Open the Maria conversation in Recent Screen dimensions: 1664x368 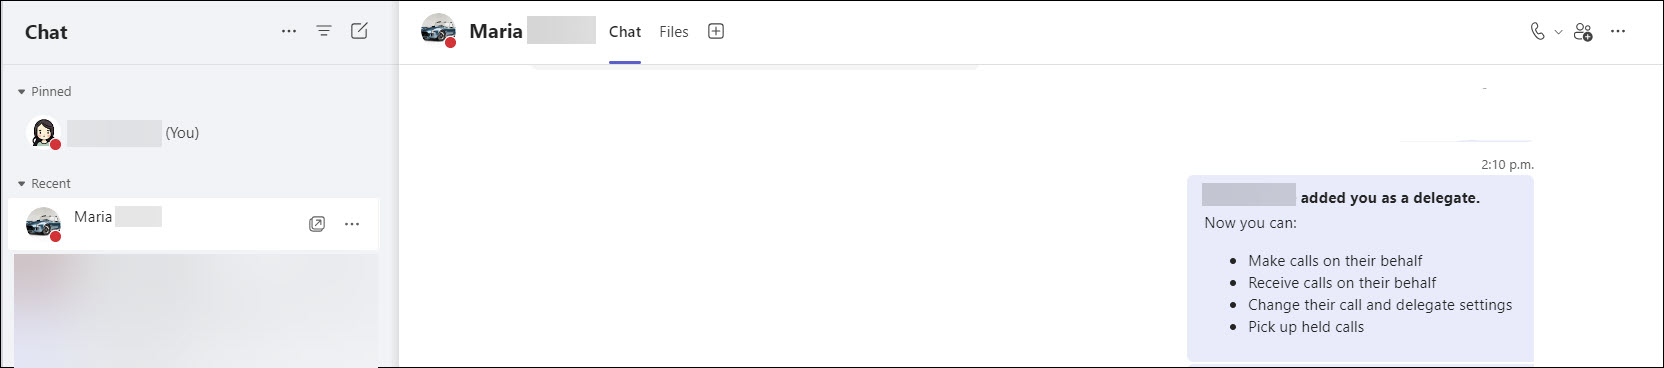(193, 224)
